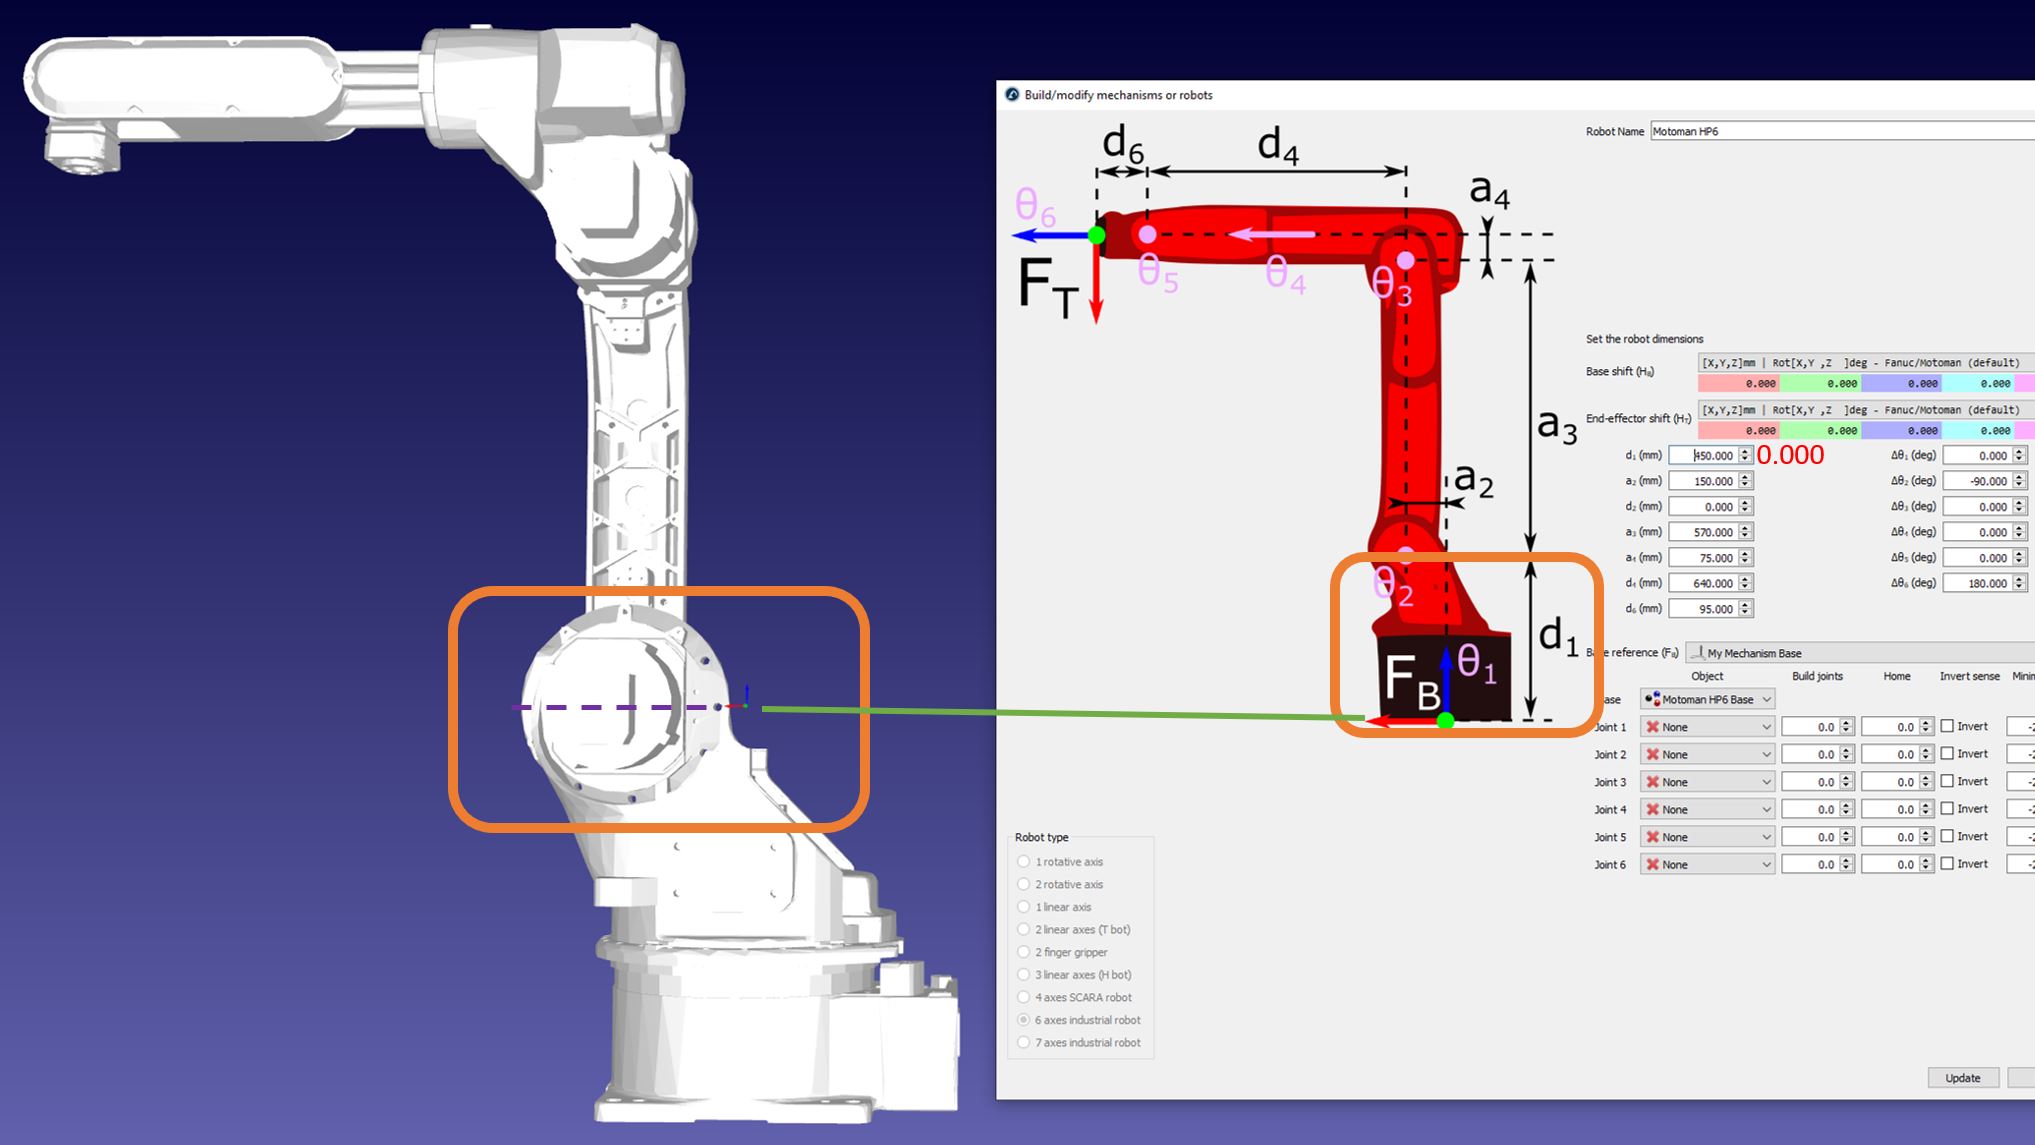Click the red X icon for Joint 3

pyautogui.click(x=1653, y=782)
